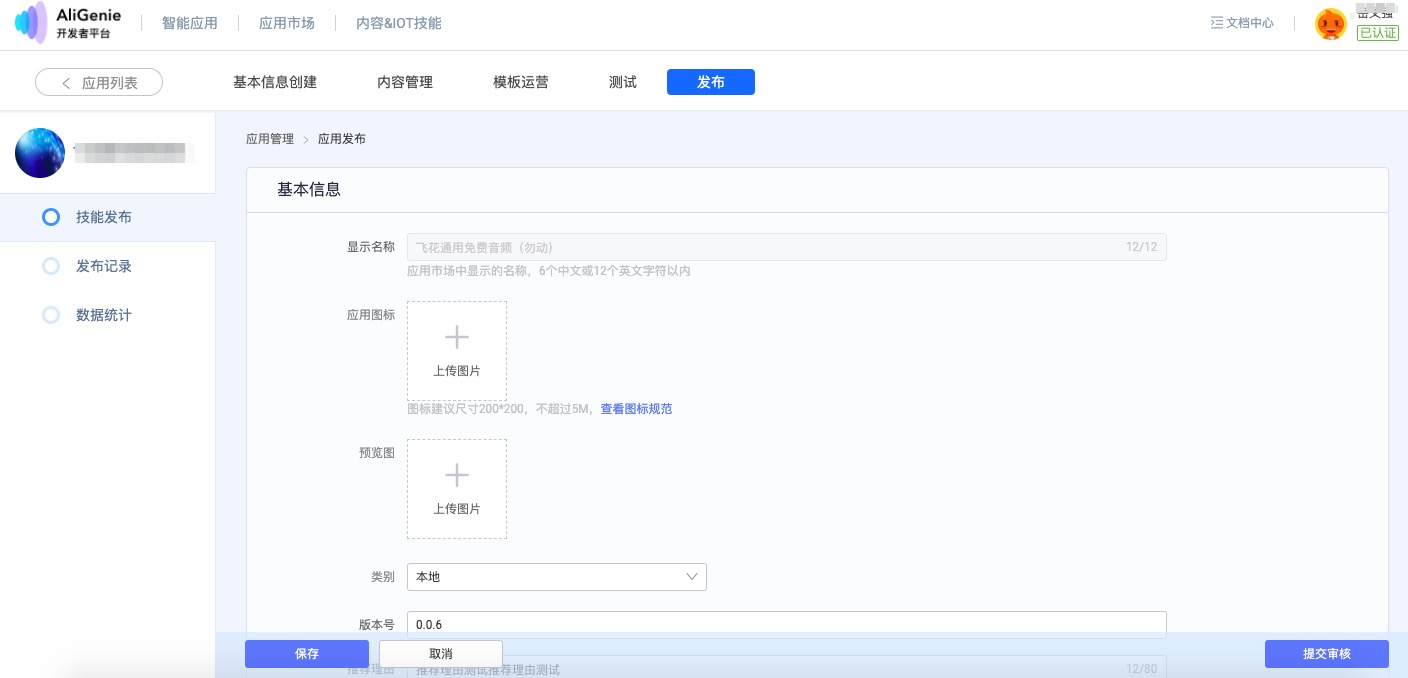Click the 保存 button
The width and height of the screenshot is (1408, 678).
click(x=307, y=654)
